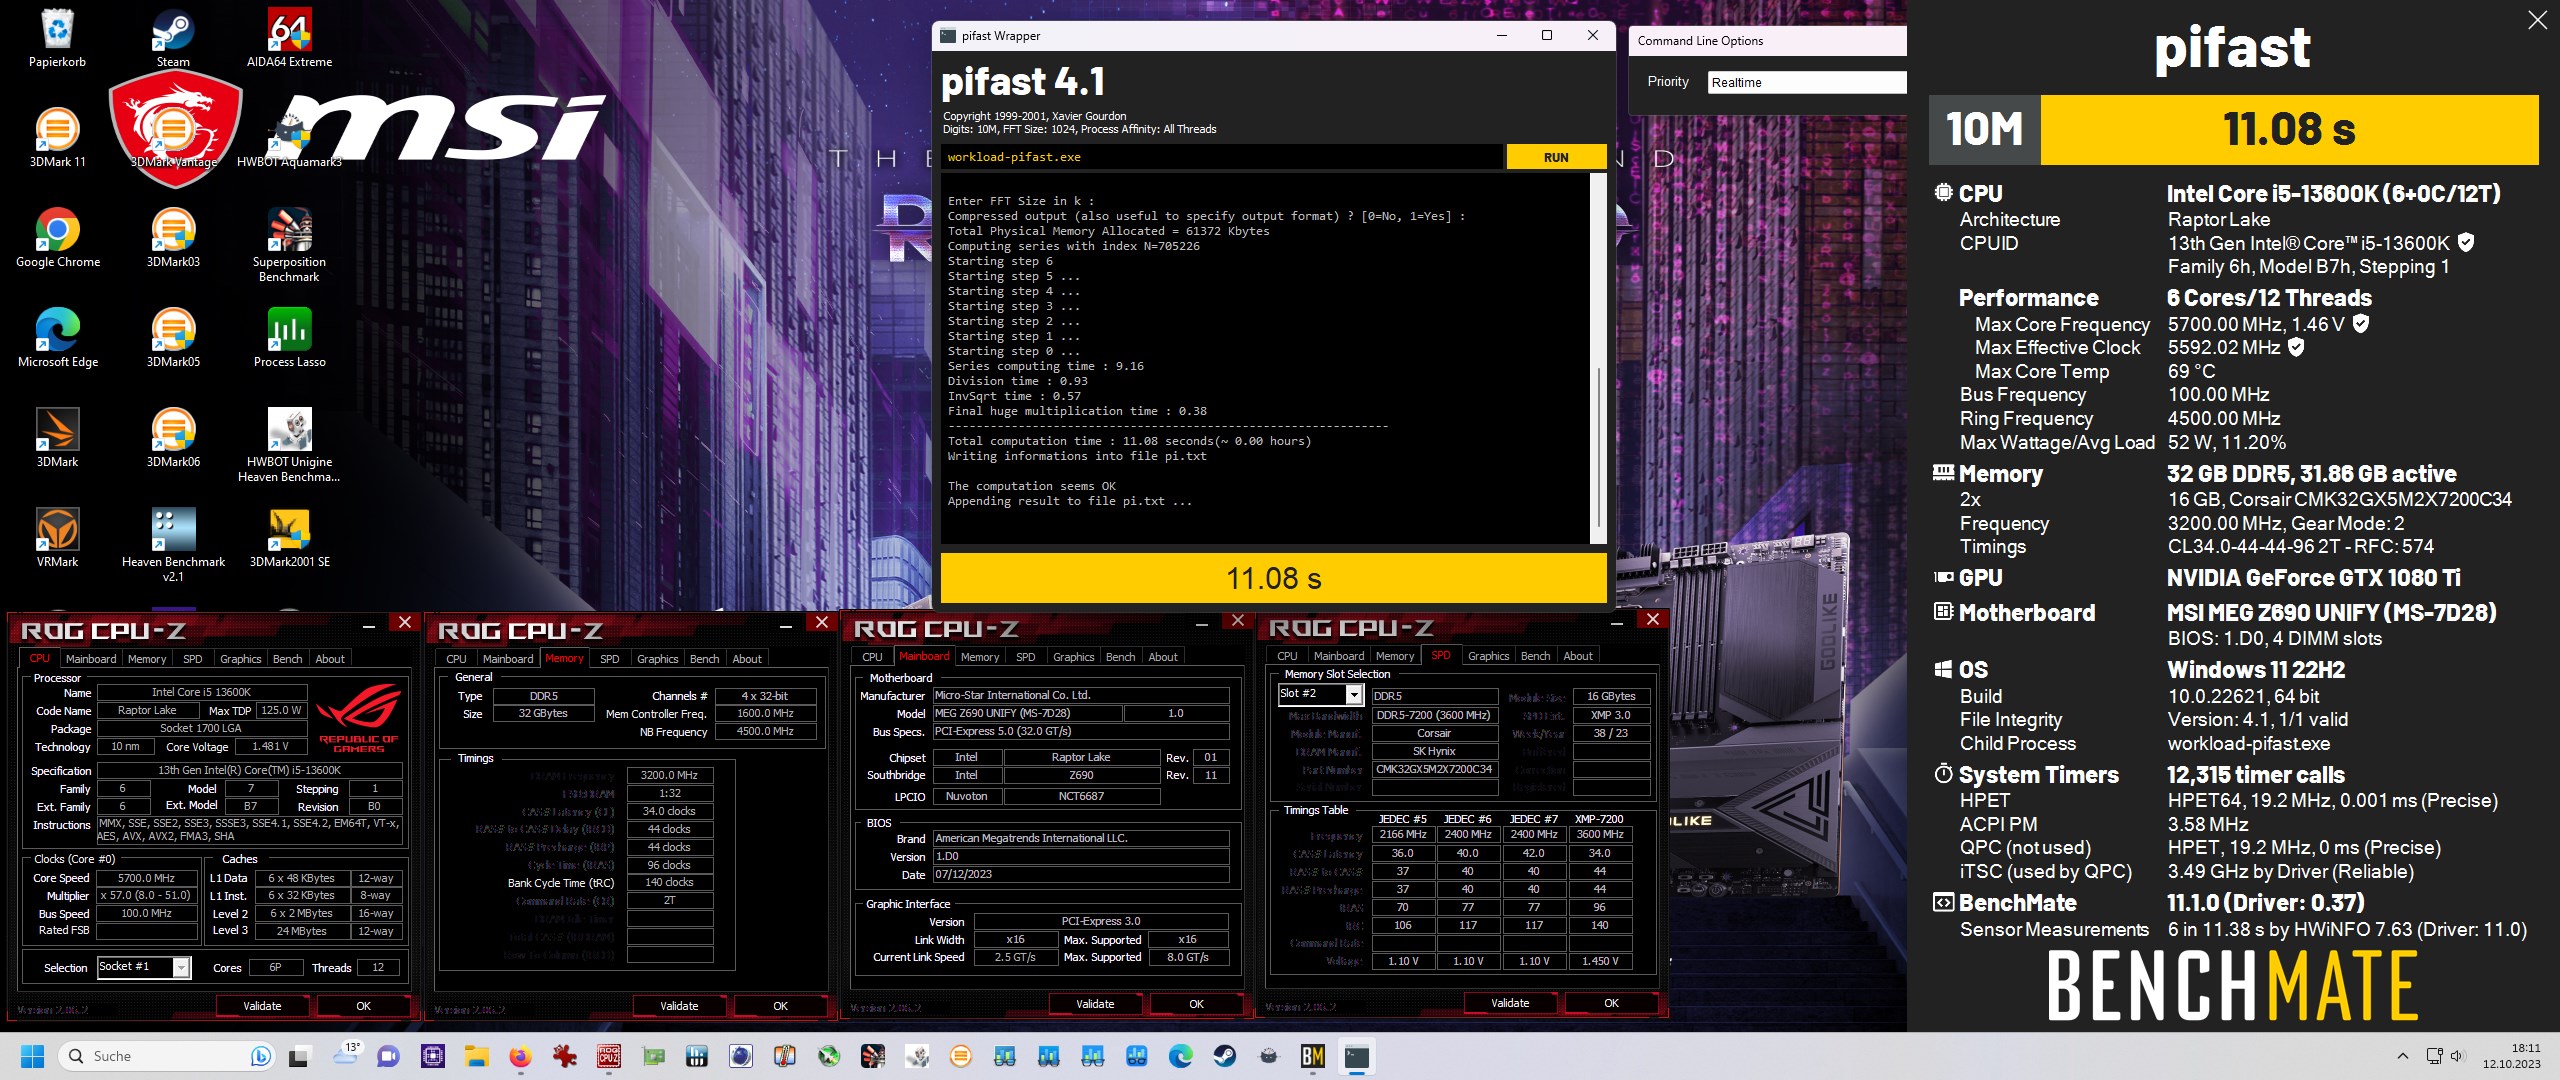Click the network icon in system tray
Viewport: 2560px width, 1080px height.
(2434, 1056)
